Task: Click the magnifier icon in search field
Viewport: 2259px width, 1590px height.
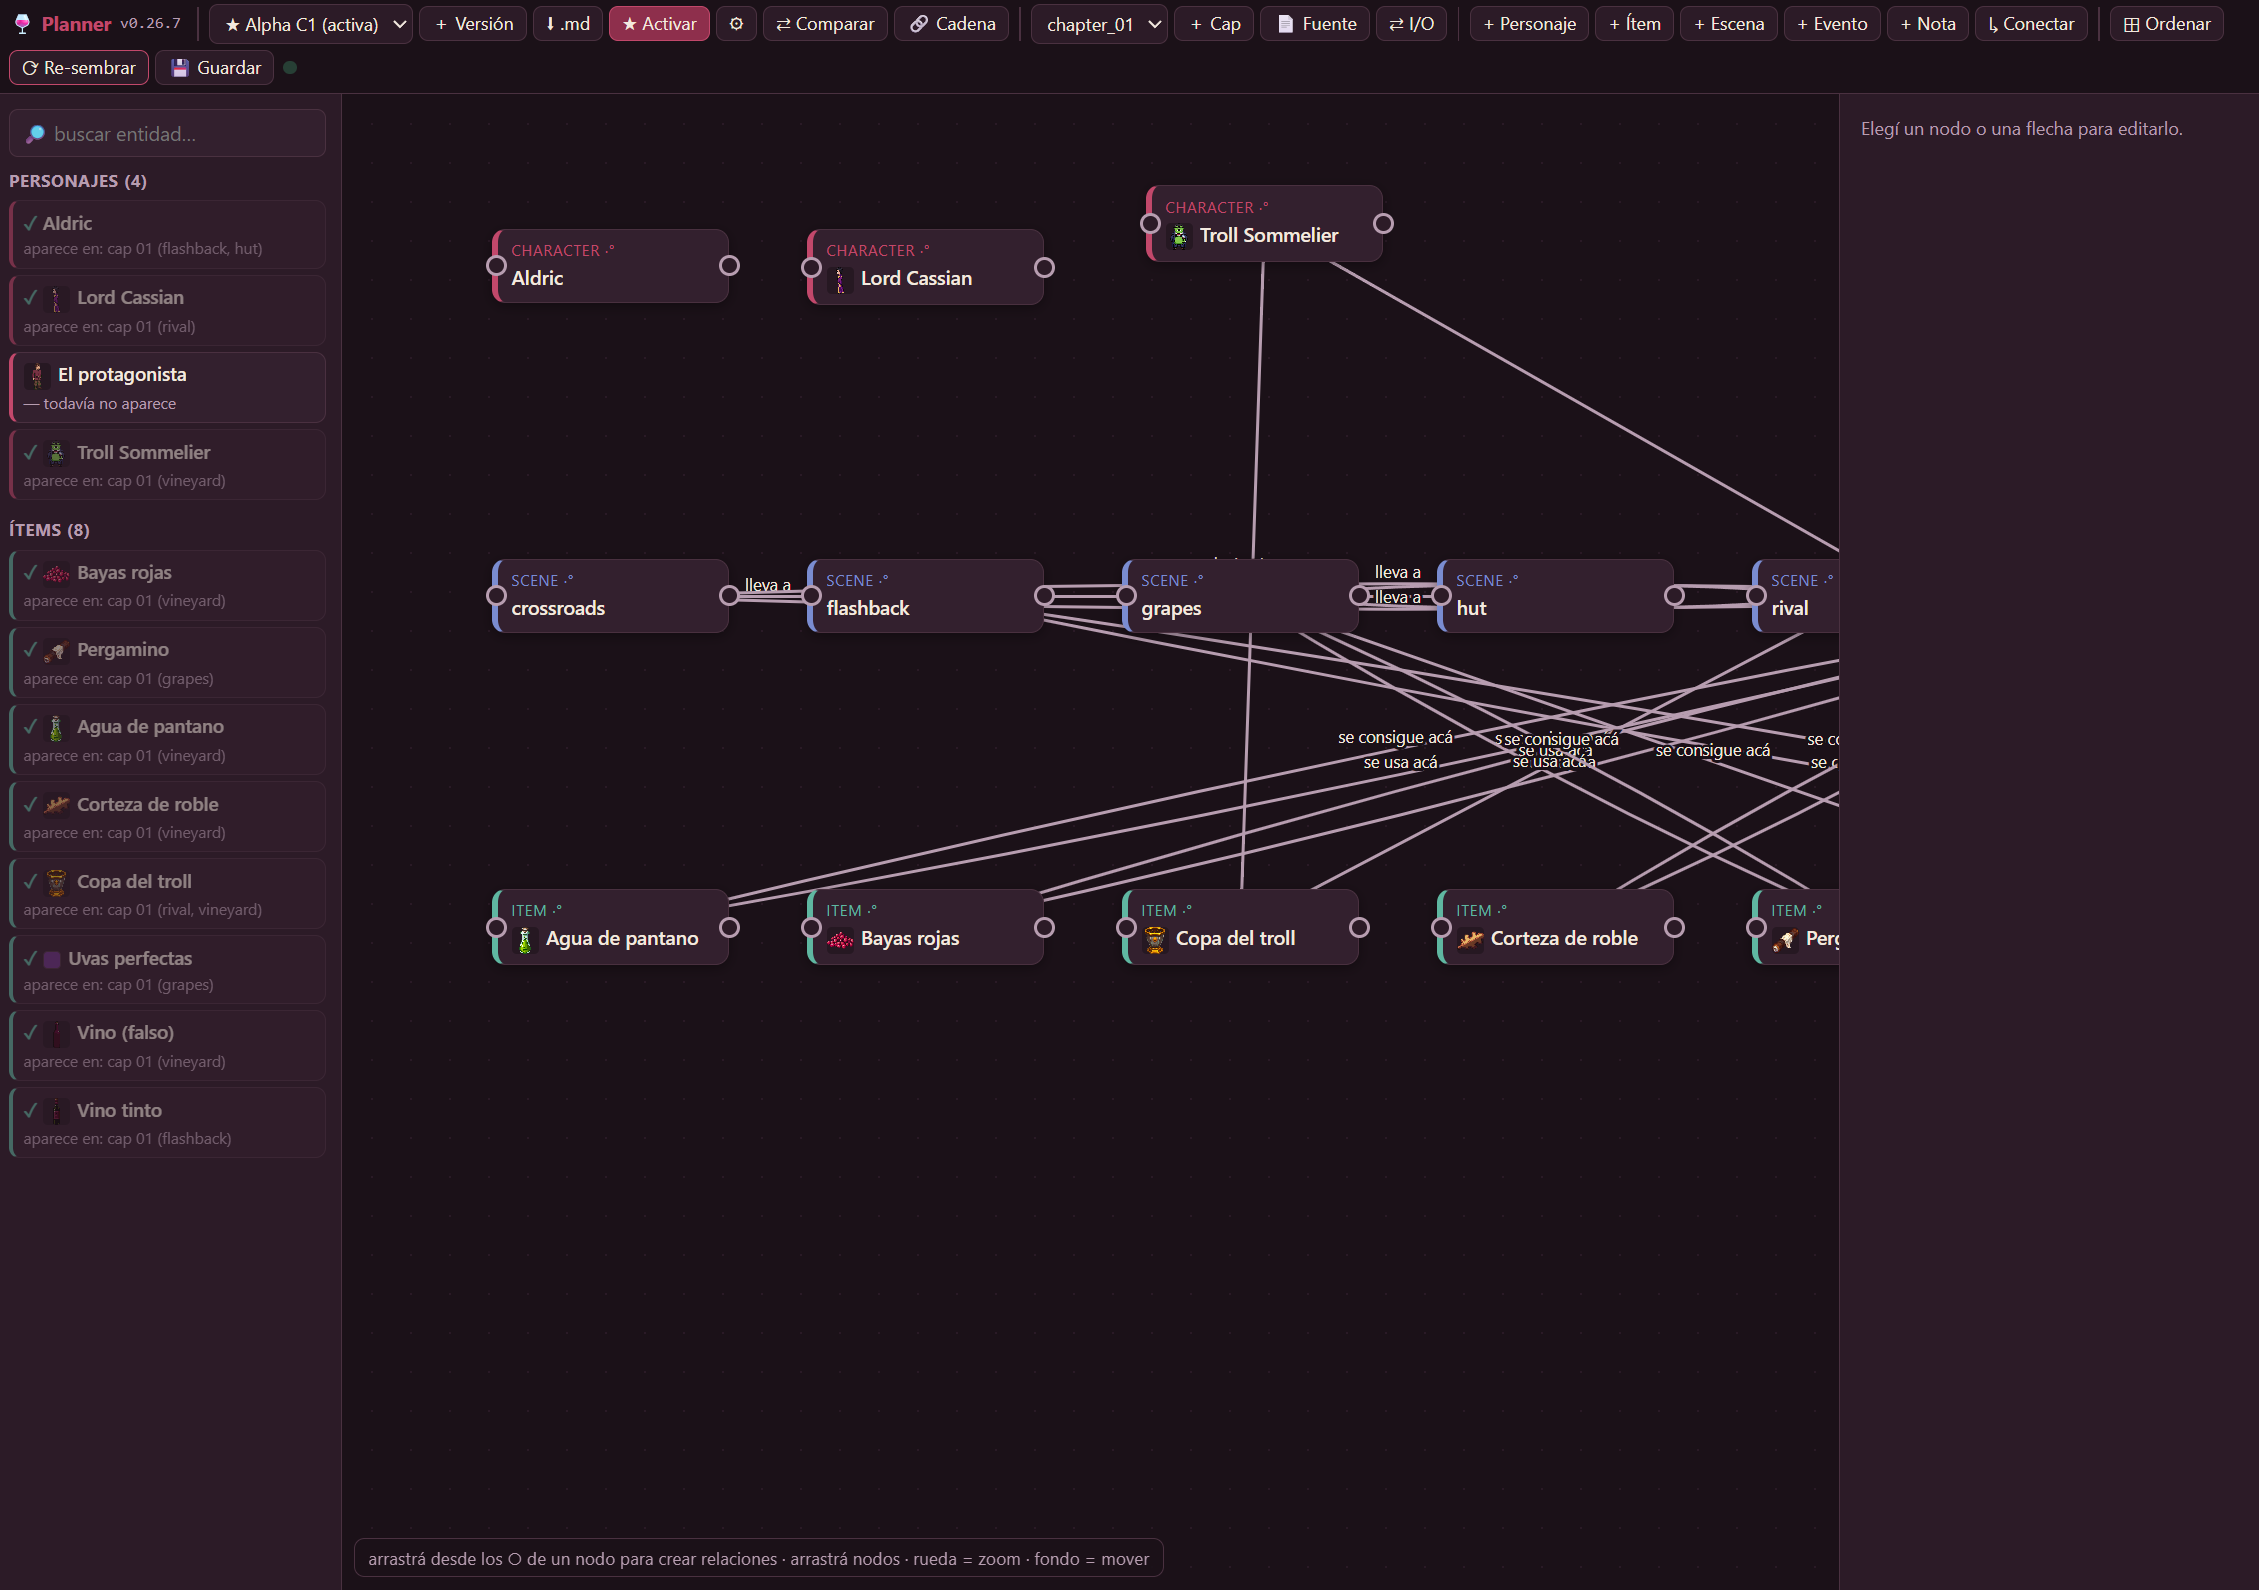Action: pyautogui.click(x=35, y=134)
